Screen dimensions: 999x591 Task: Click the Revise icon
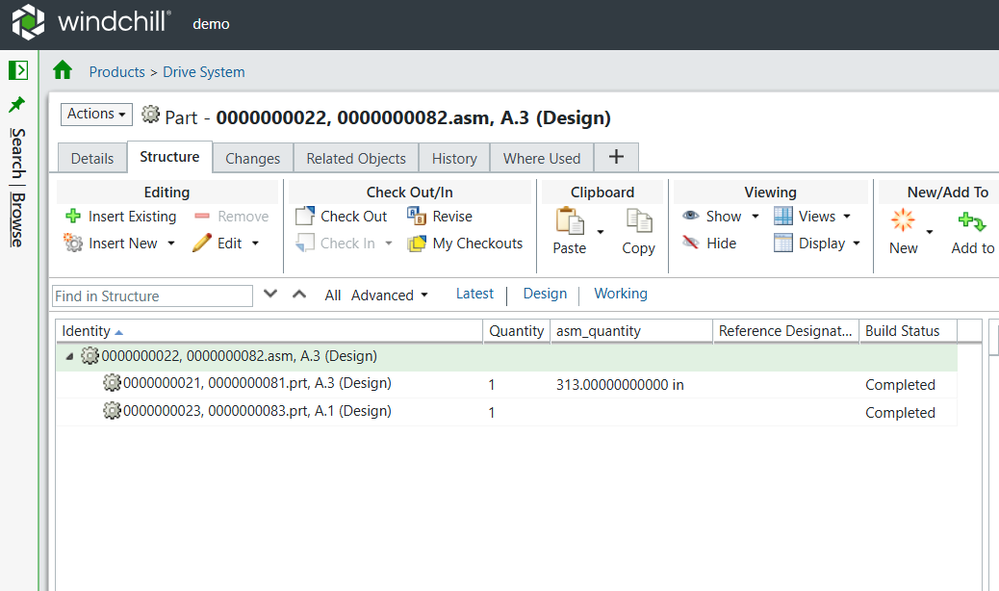[417, 216]
